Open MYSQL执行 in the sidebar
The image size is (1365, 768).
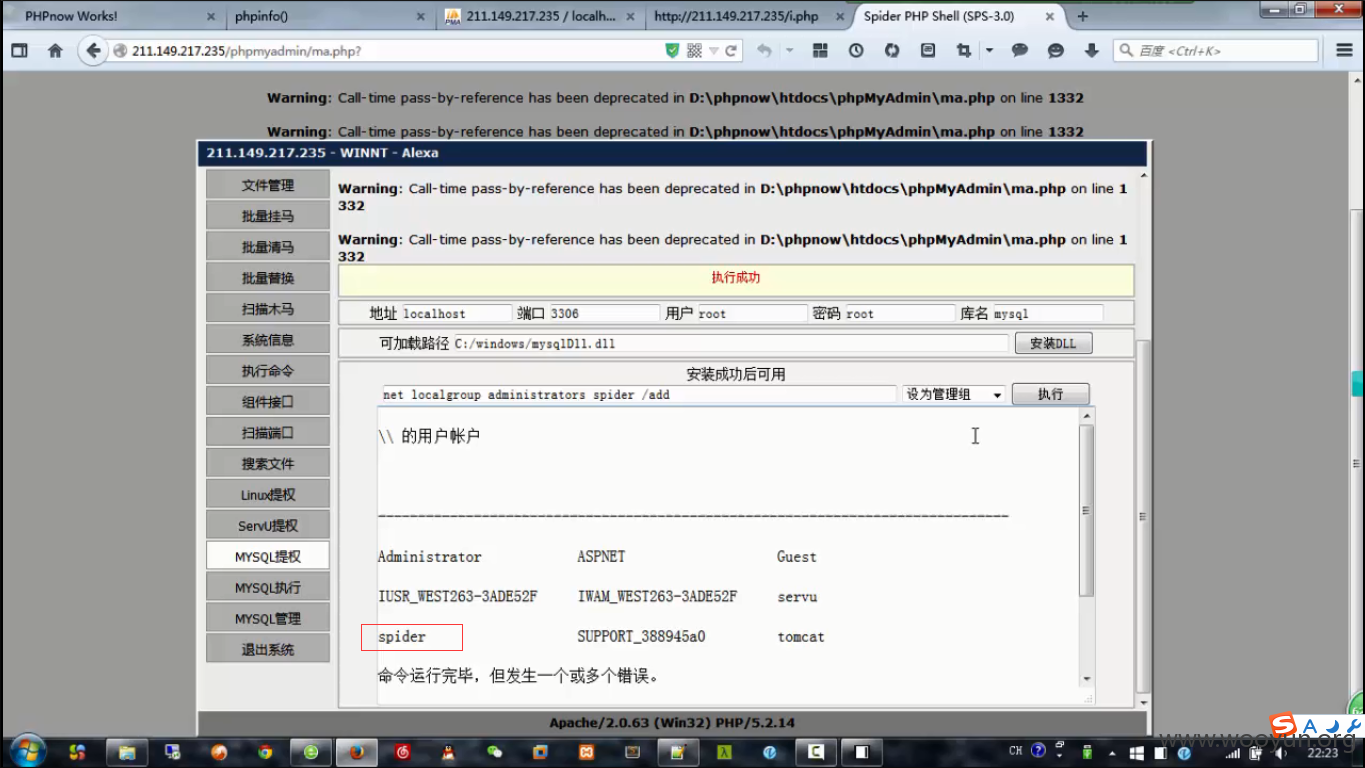(267, 588)
